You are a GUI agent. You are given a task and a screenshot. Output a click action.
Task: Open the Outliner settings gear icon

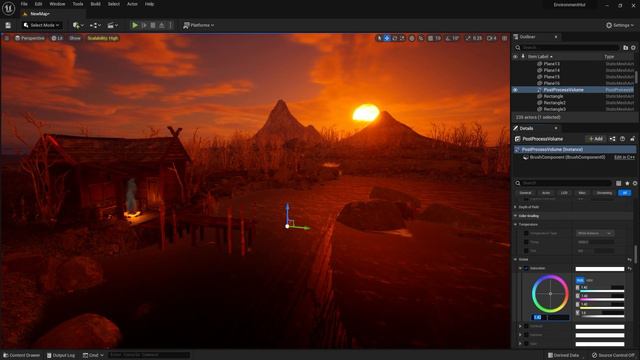click(633, 48)
